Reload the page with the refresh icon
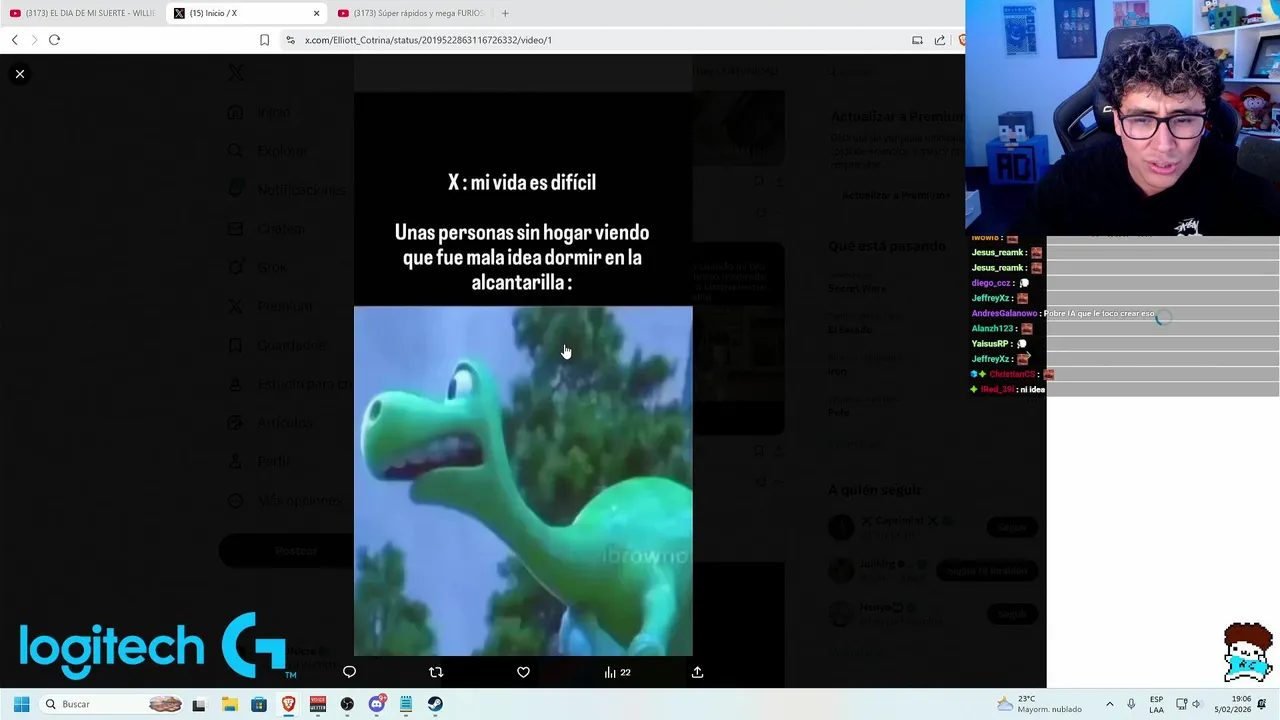Image resolution: width=1280 pixels, height=720 pixels. point(54,40)
